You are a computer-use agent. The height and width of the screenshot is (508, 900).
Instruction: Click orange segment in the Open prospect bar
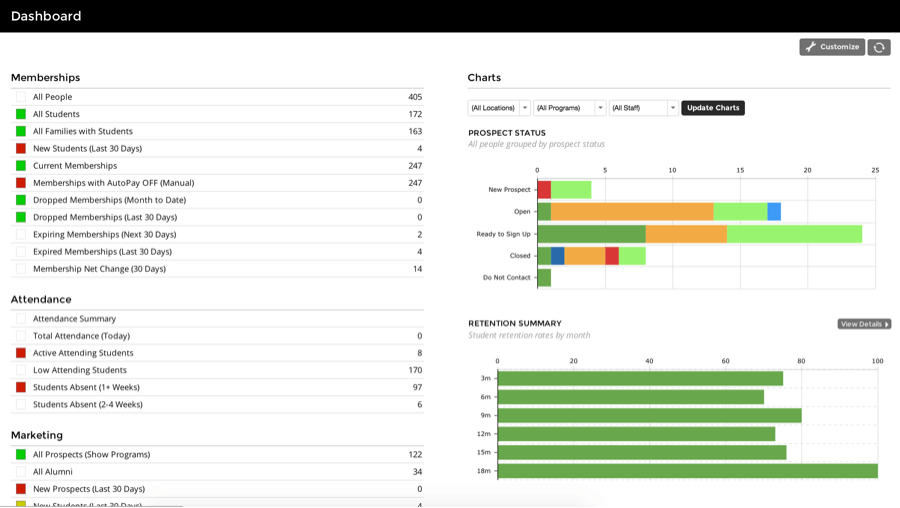click(631, 211)
